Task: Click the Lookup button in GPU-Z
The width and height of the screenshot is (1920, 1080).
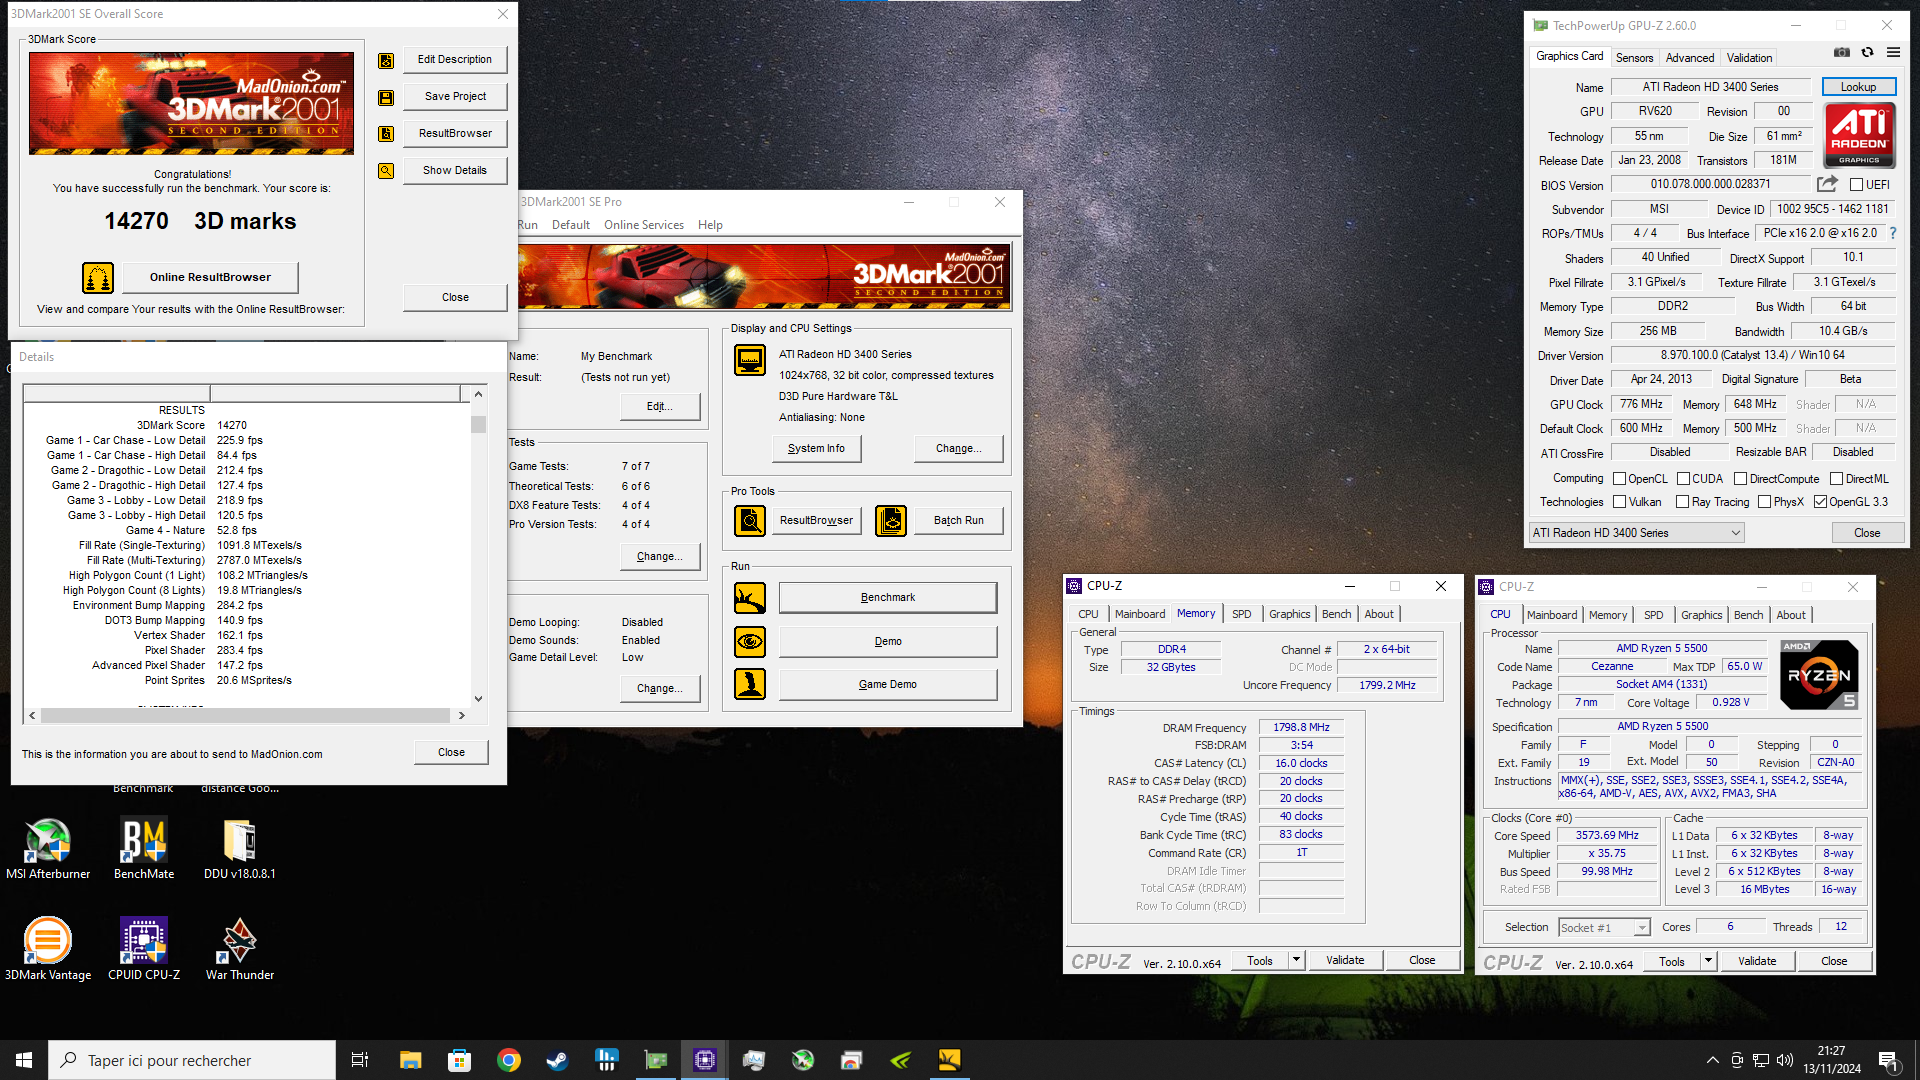Action: click(x=1858, y=87)
